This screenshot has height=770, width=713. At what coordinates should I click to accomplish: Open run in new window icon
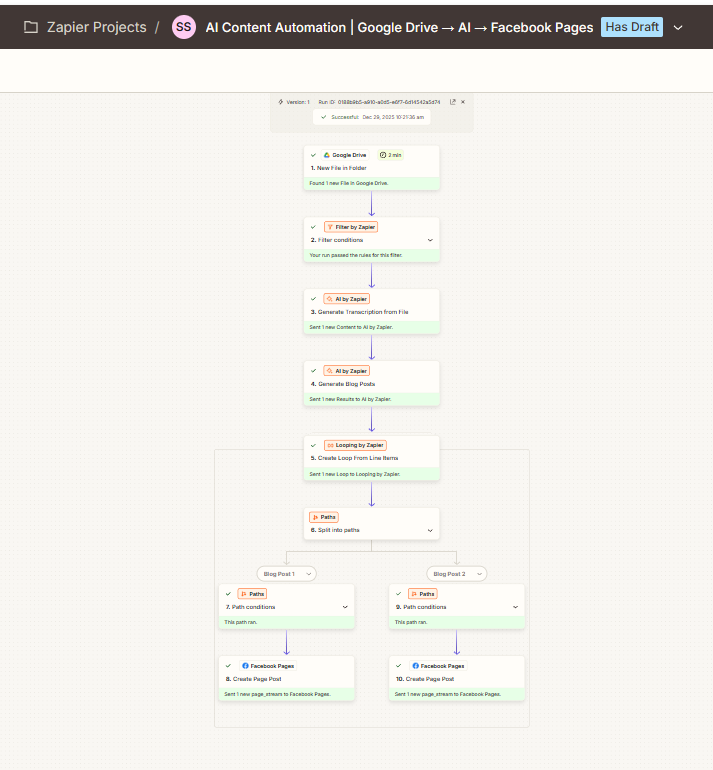(x=453, y=102)
